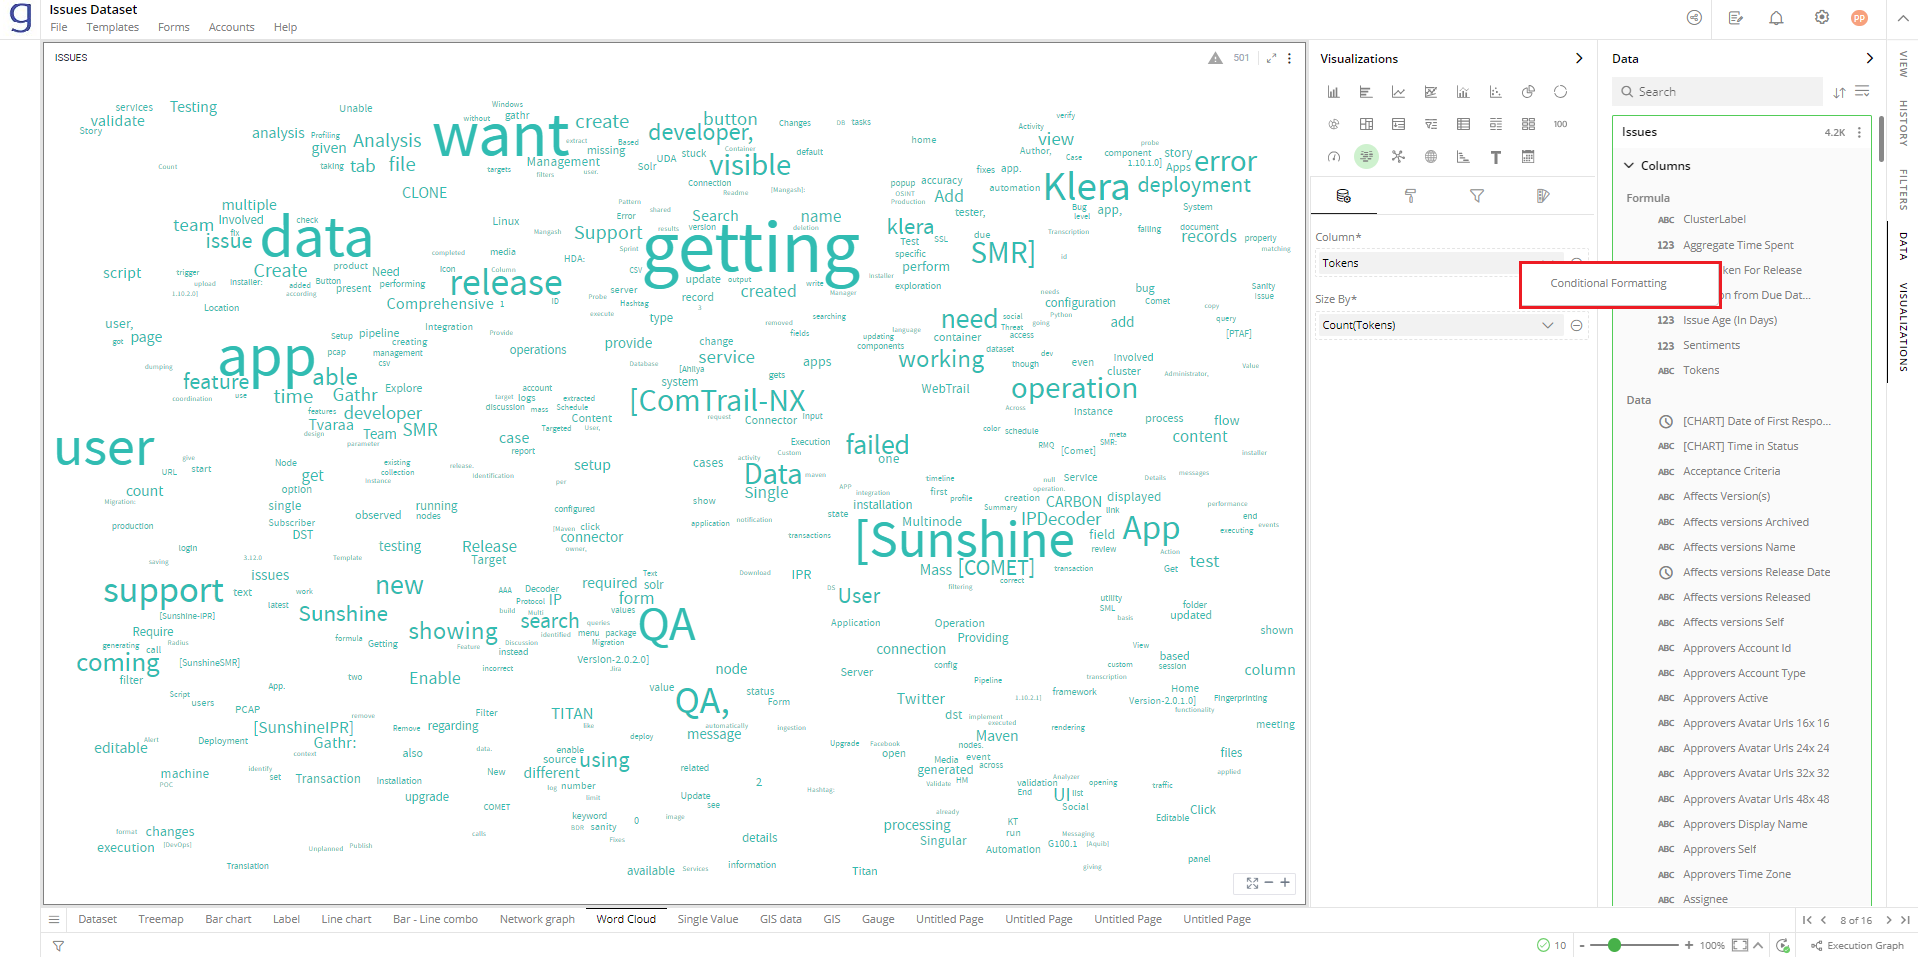This screenshot has width=1918, height=957.
Task: Switch to the format paint-roller tab
Action: pos(1410,196)
